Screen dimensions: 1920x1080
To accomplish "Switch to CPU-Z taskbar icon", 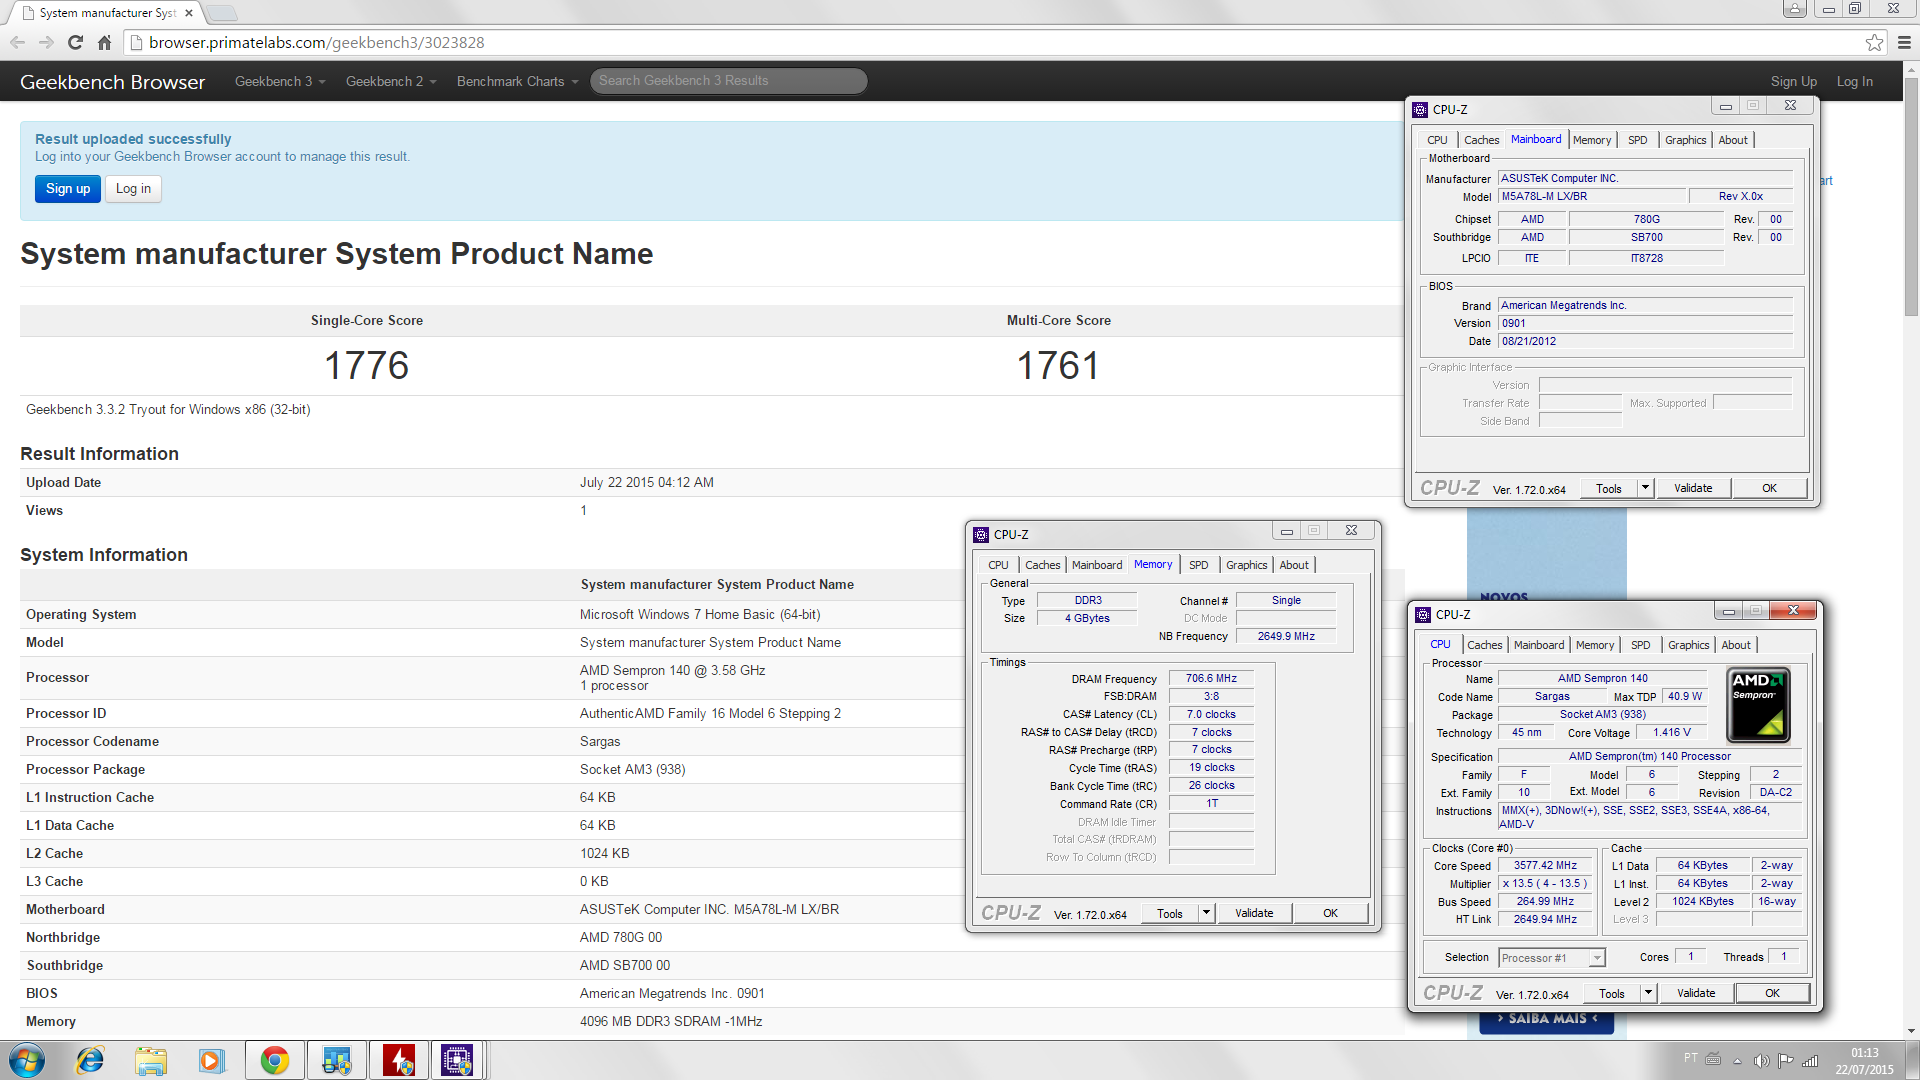I will click(458, 1060).
